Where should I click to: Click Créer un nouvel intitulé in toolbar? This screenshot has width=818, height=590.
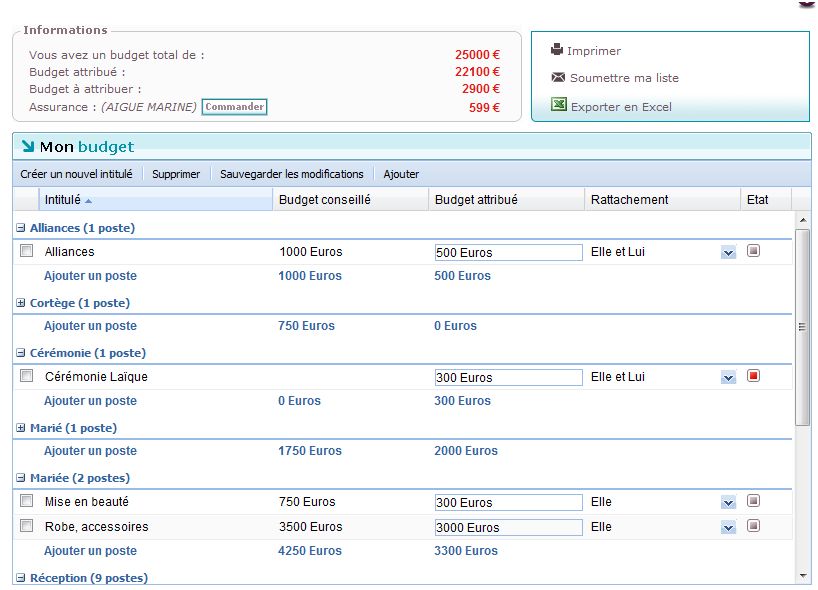click(x=76, y=174)
